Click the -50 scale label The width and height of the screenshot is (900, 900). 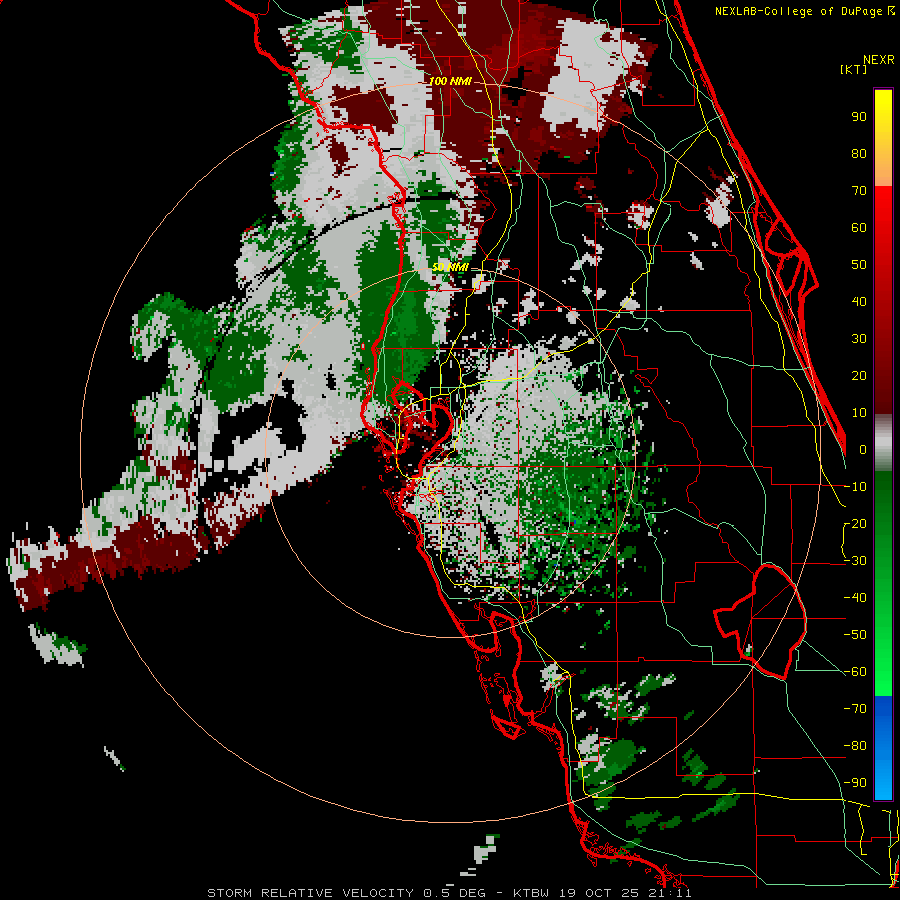tap(855, 635)
